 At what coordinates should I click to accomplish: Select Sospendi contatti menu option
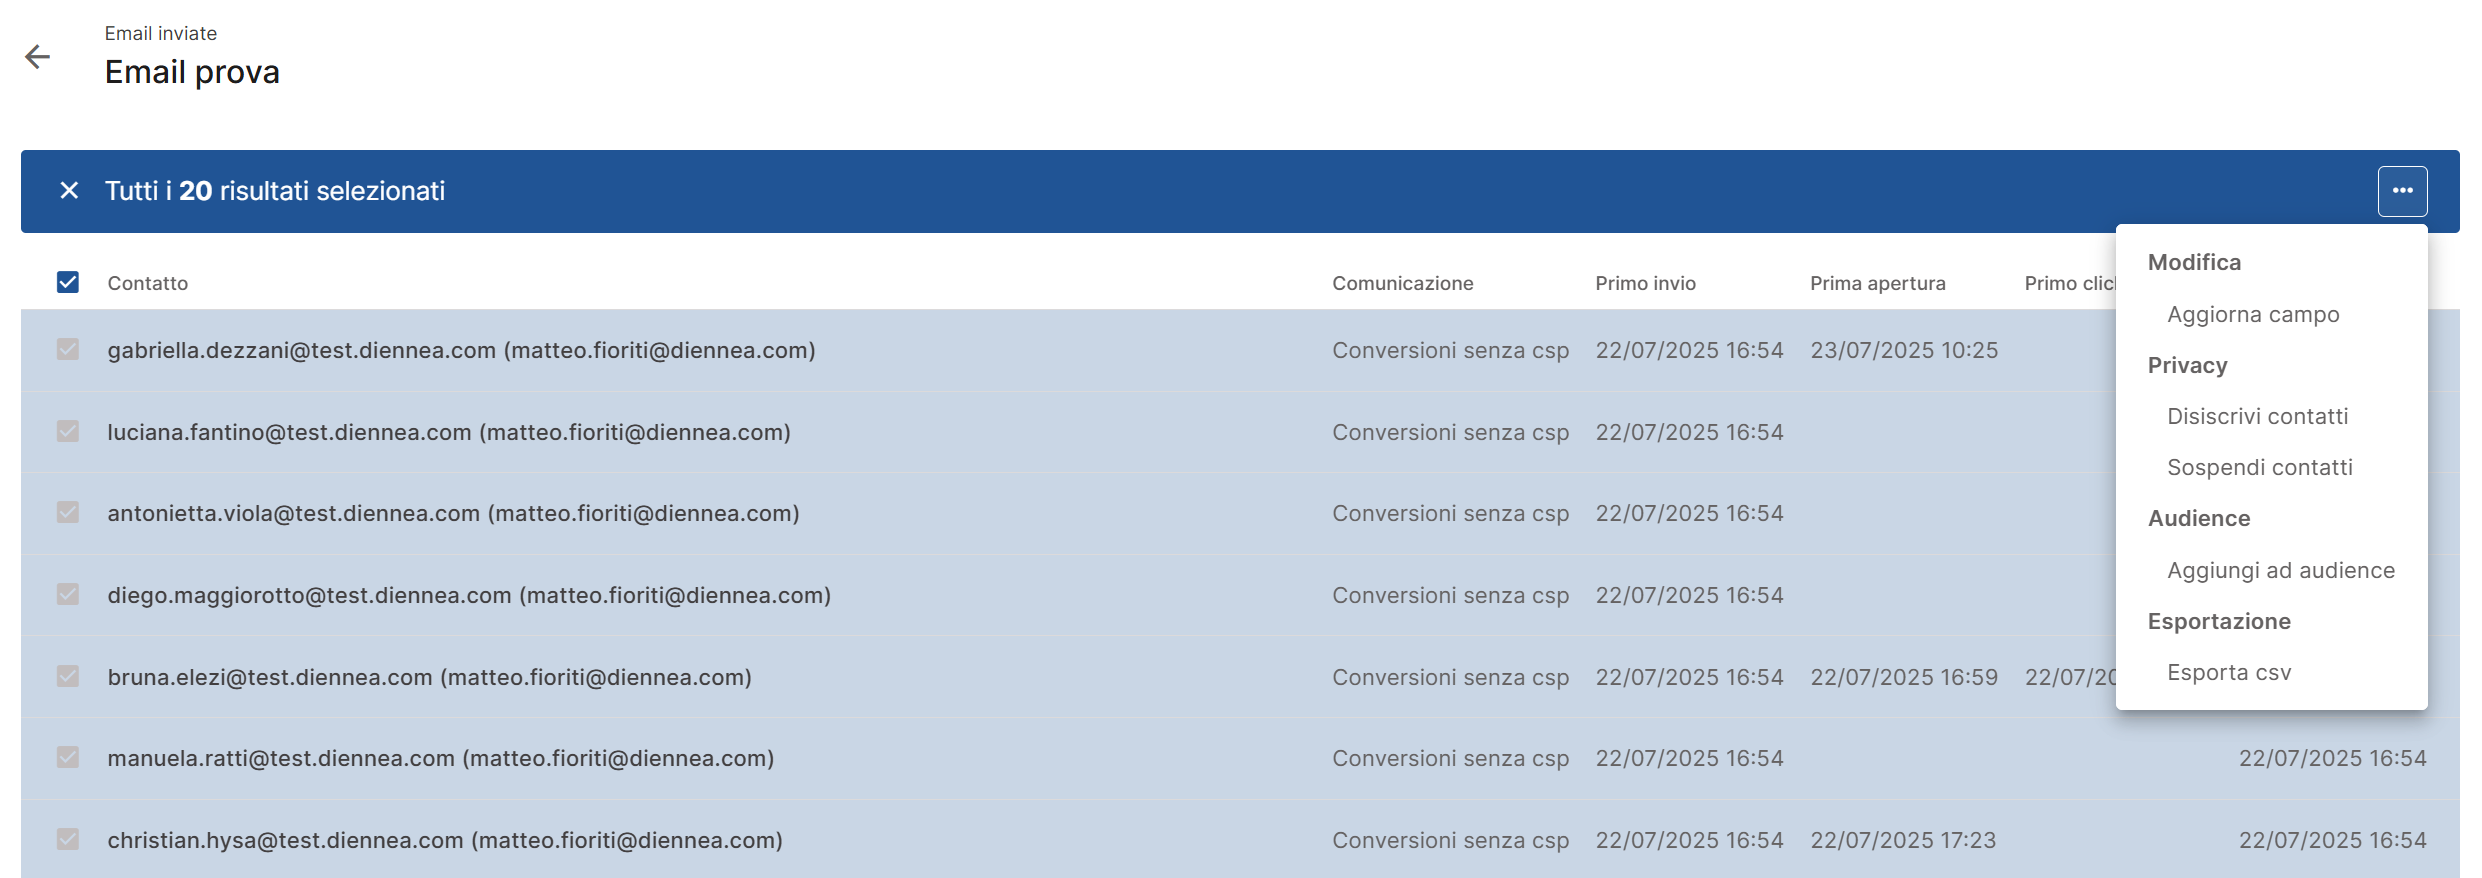pyautogui.click(x=2259, y=467)
